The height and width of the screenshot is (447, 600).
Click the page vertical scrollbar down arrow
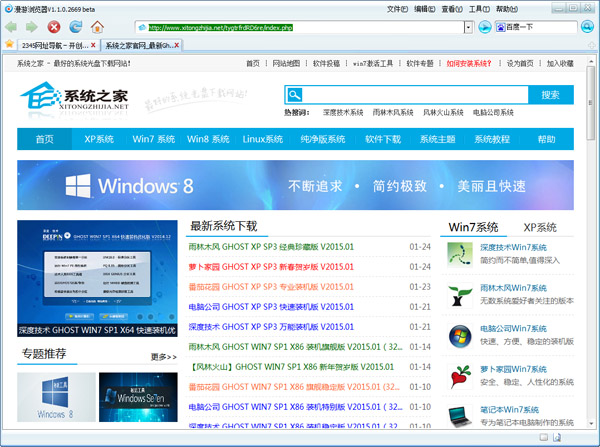592,425
